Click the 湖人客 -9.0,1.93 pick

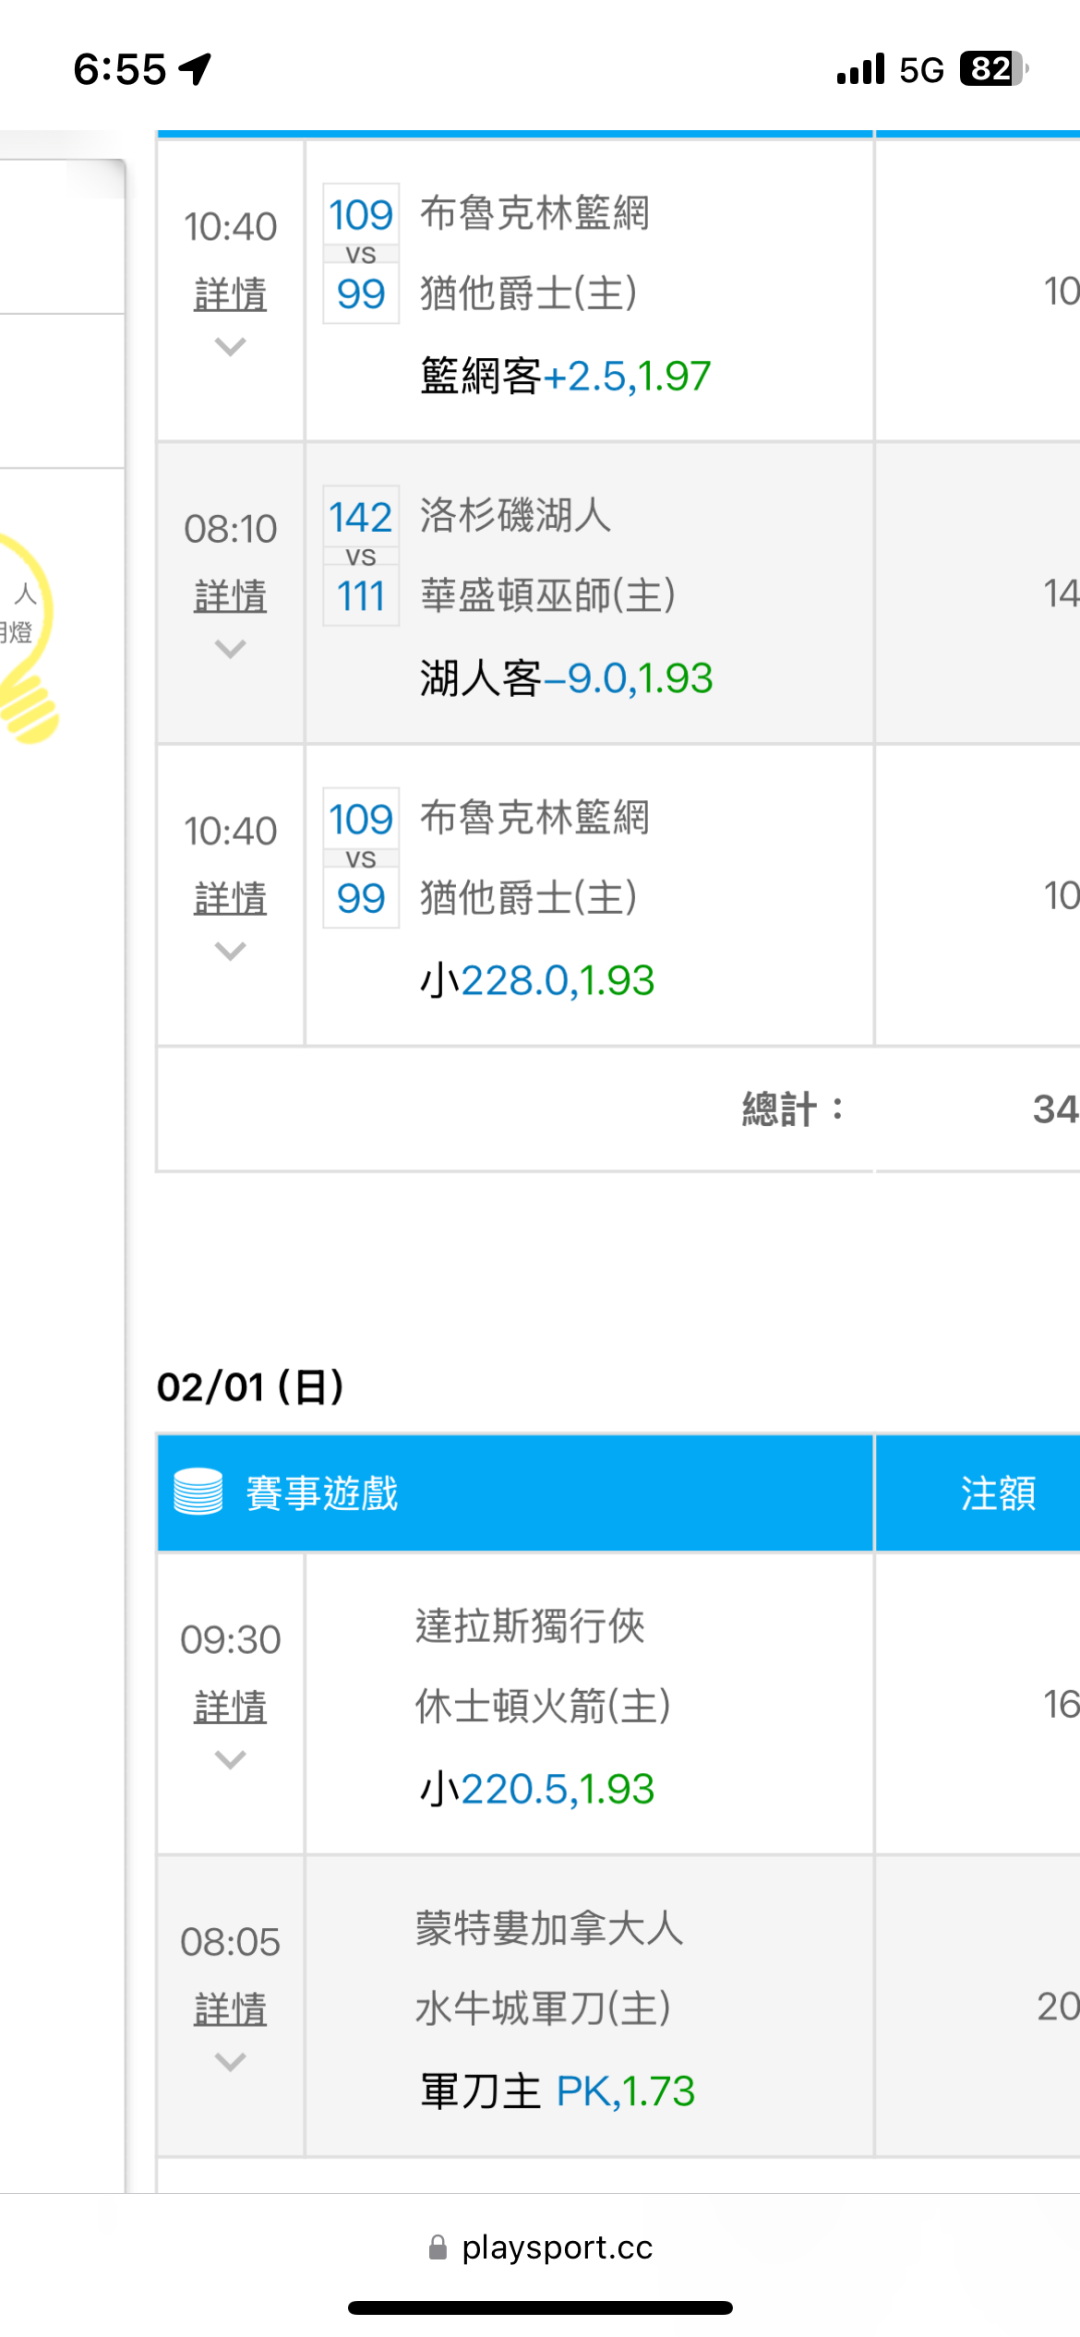click(566, 678)
